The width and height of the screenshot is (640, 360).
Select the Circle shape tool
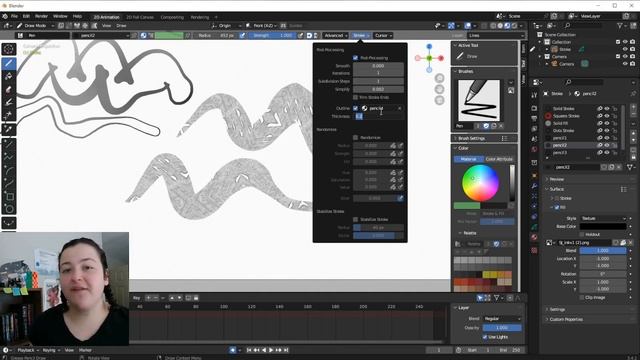point(9,209)
